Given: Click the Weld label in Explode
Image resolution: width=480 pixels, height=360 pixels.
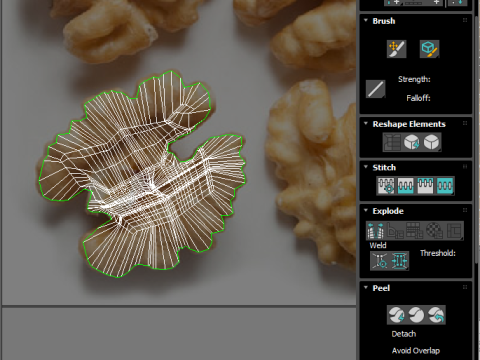Looking at the screenshot, I should pyautogui.click(x=378, y=246).
